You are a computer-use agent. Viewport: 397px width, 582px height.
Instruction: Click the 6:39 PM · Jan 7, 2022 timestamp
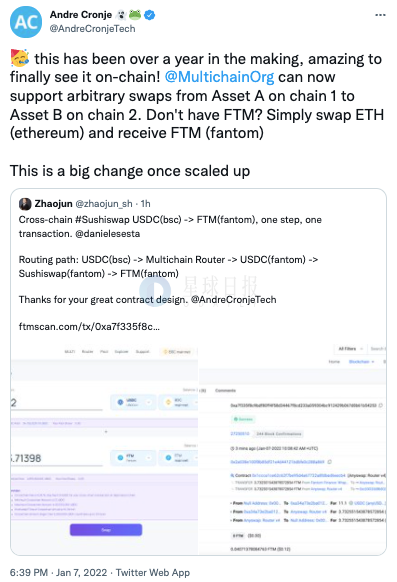click(x=58, y=572)
